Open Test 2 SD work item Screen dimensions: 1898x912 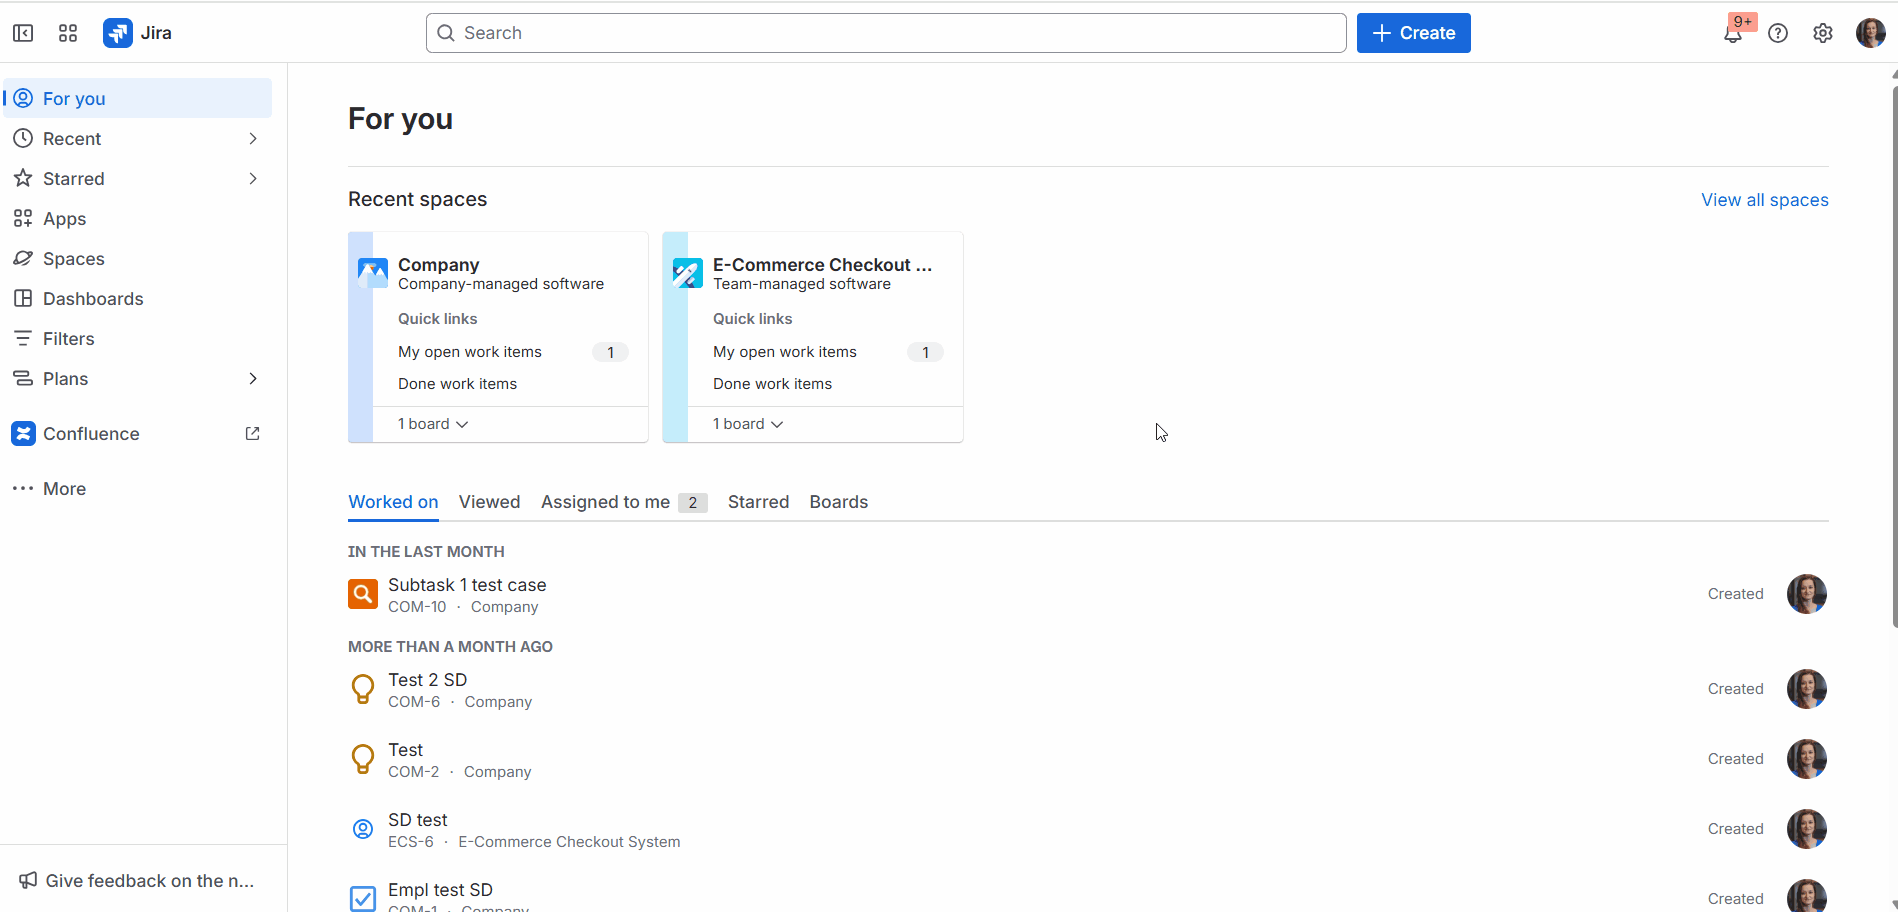(427, 680)
